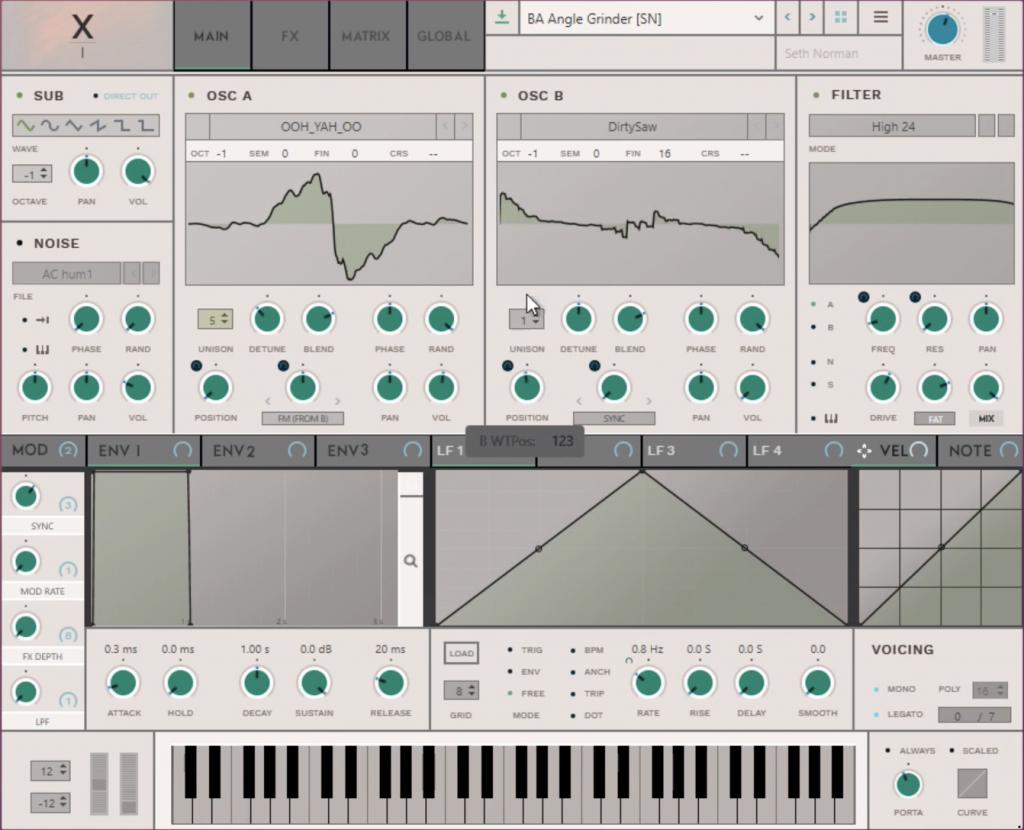Open the preset browser grid icon
Image resolution: width=1024 pixels, height=830 pixels.
(x=840, y=18)
